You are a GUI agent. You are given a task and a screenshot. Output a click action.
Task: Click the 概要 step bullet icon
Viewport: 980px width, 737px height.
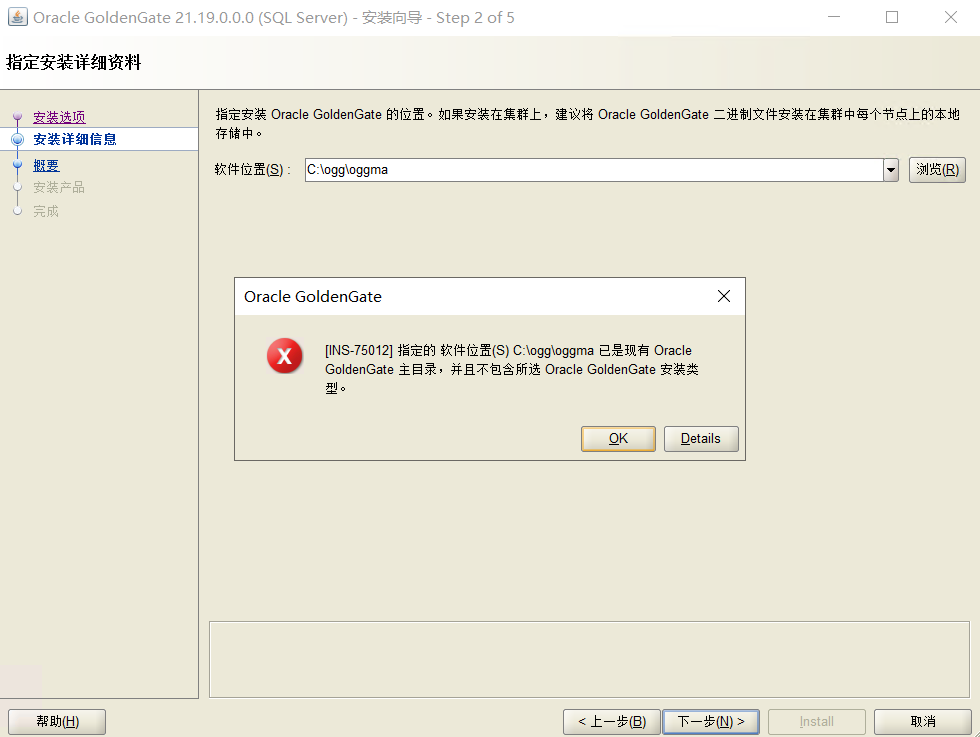(18, 165)
